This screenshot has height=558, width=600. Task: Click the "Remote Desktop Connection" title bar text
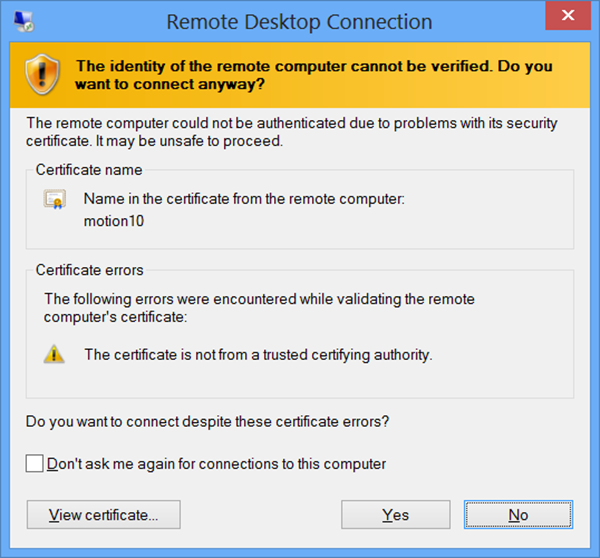tap(299, 22)
